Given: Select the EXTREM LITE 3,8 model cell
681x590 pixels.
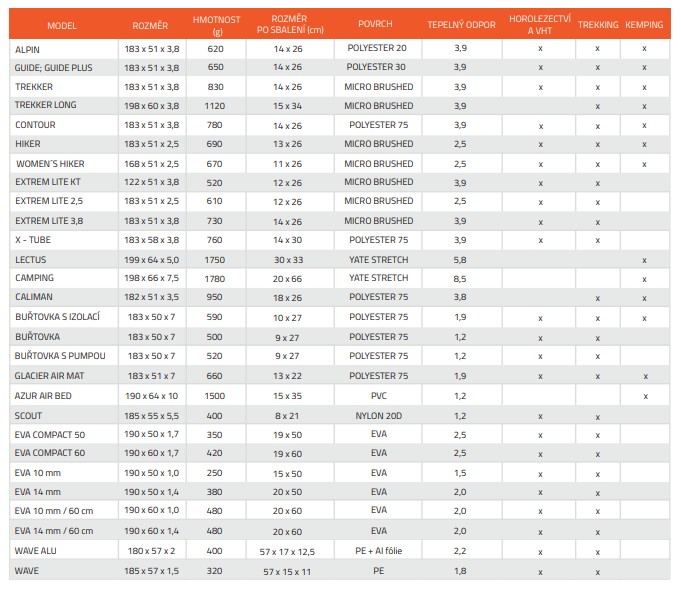Looking at the screenshot, I should pyautogui.click(x=49, y=221).
